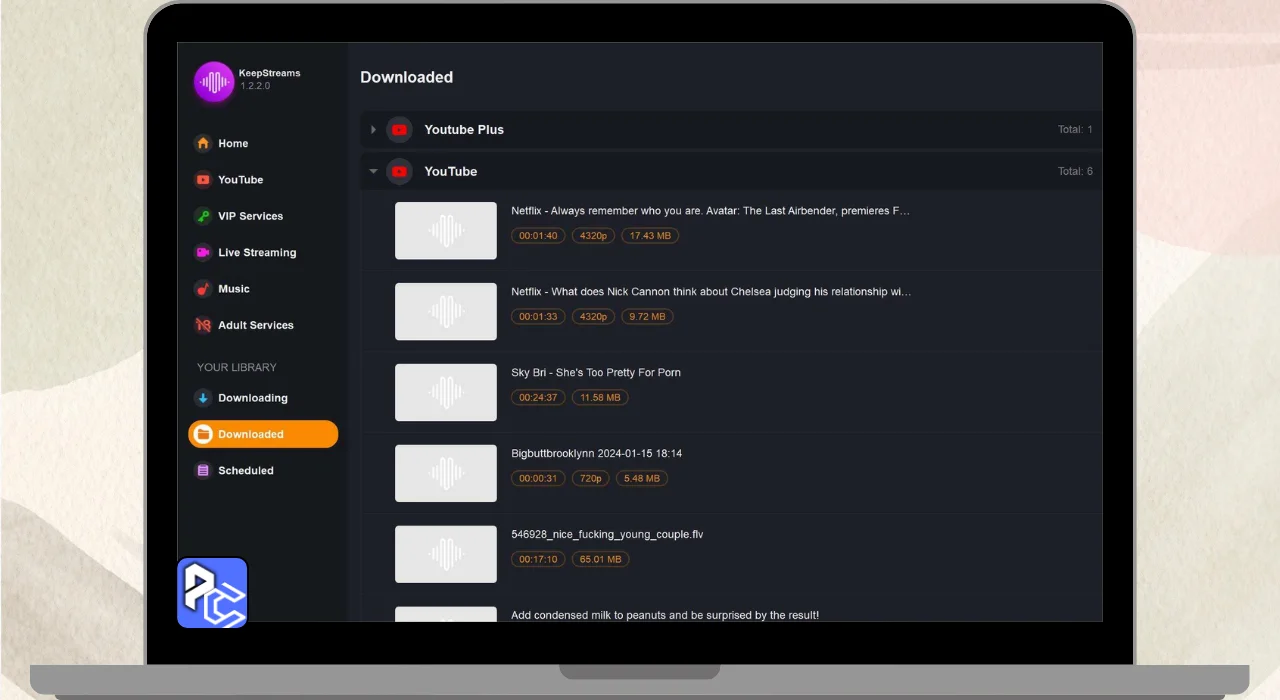Image resolution: width=1280 pixels, height=700 pixels.
Task: Click the Live Streaming camera icon
Action: [203, 252]
